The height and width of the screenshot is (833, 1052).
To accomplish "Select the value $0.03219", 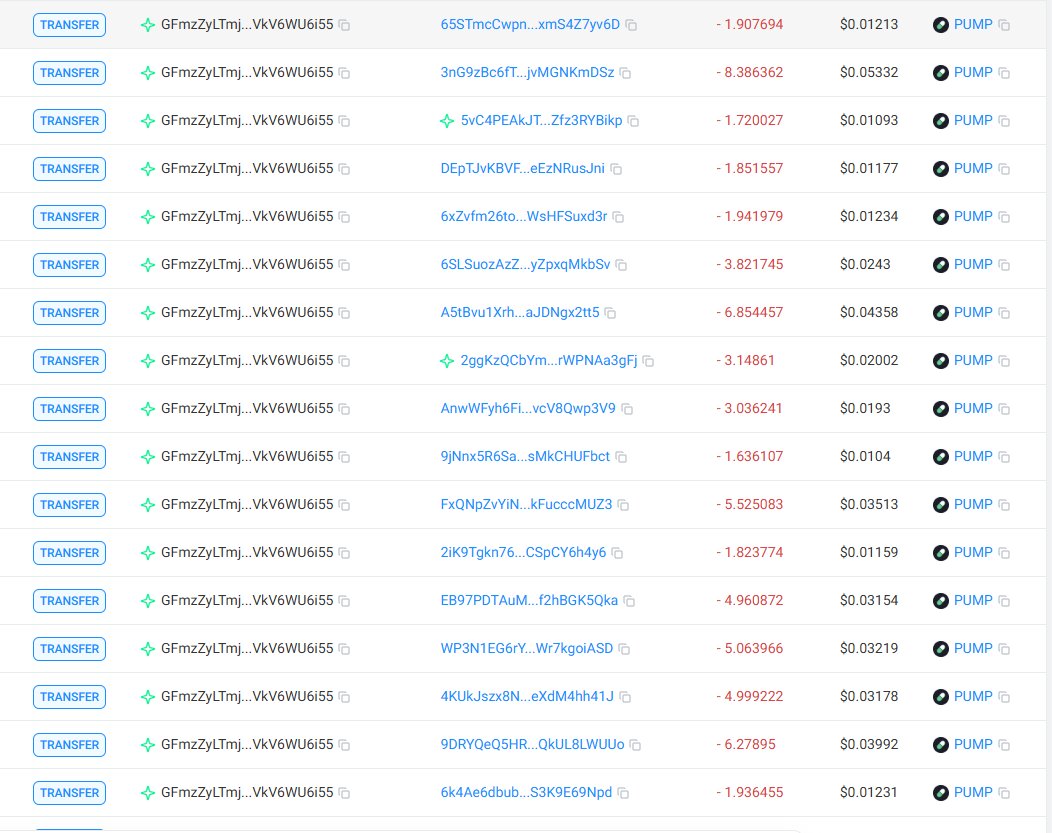I will click(869, 649).
